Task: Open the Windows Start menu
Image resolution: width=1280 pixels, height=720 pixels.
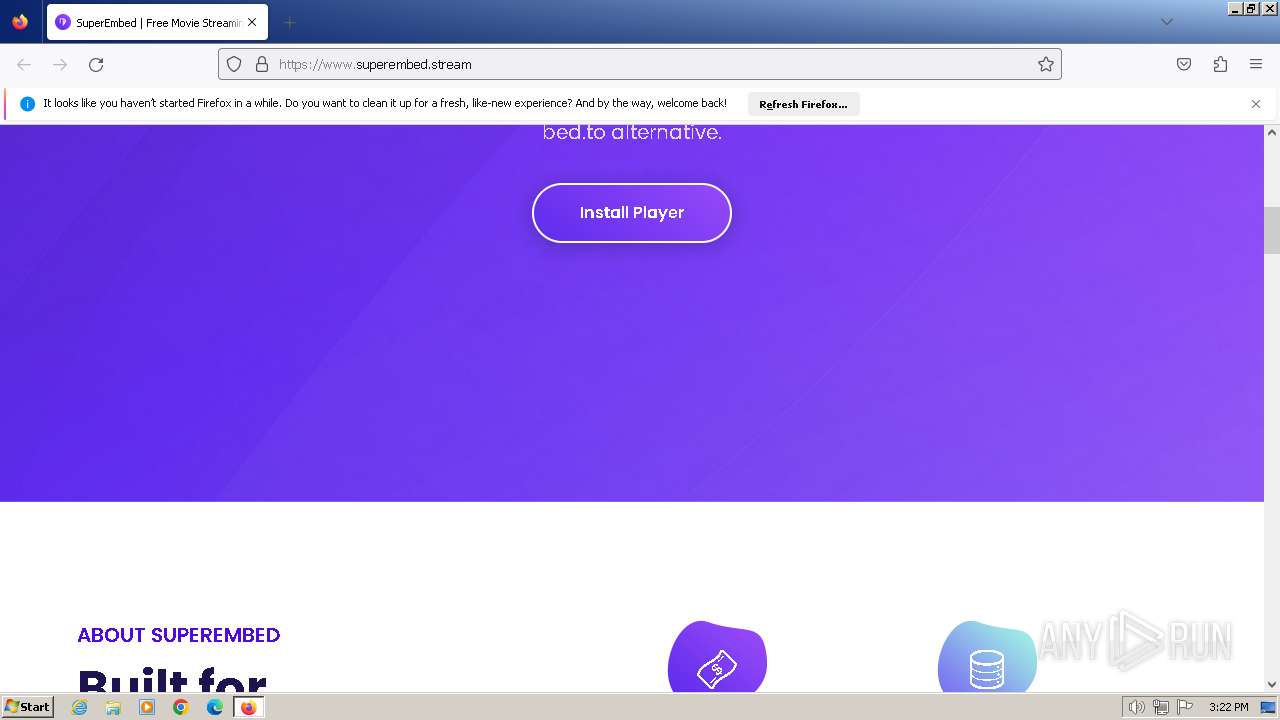Action: coord(27,707)
